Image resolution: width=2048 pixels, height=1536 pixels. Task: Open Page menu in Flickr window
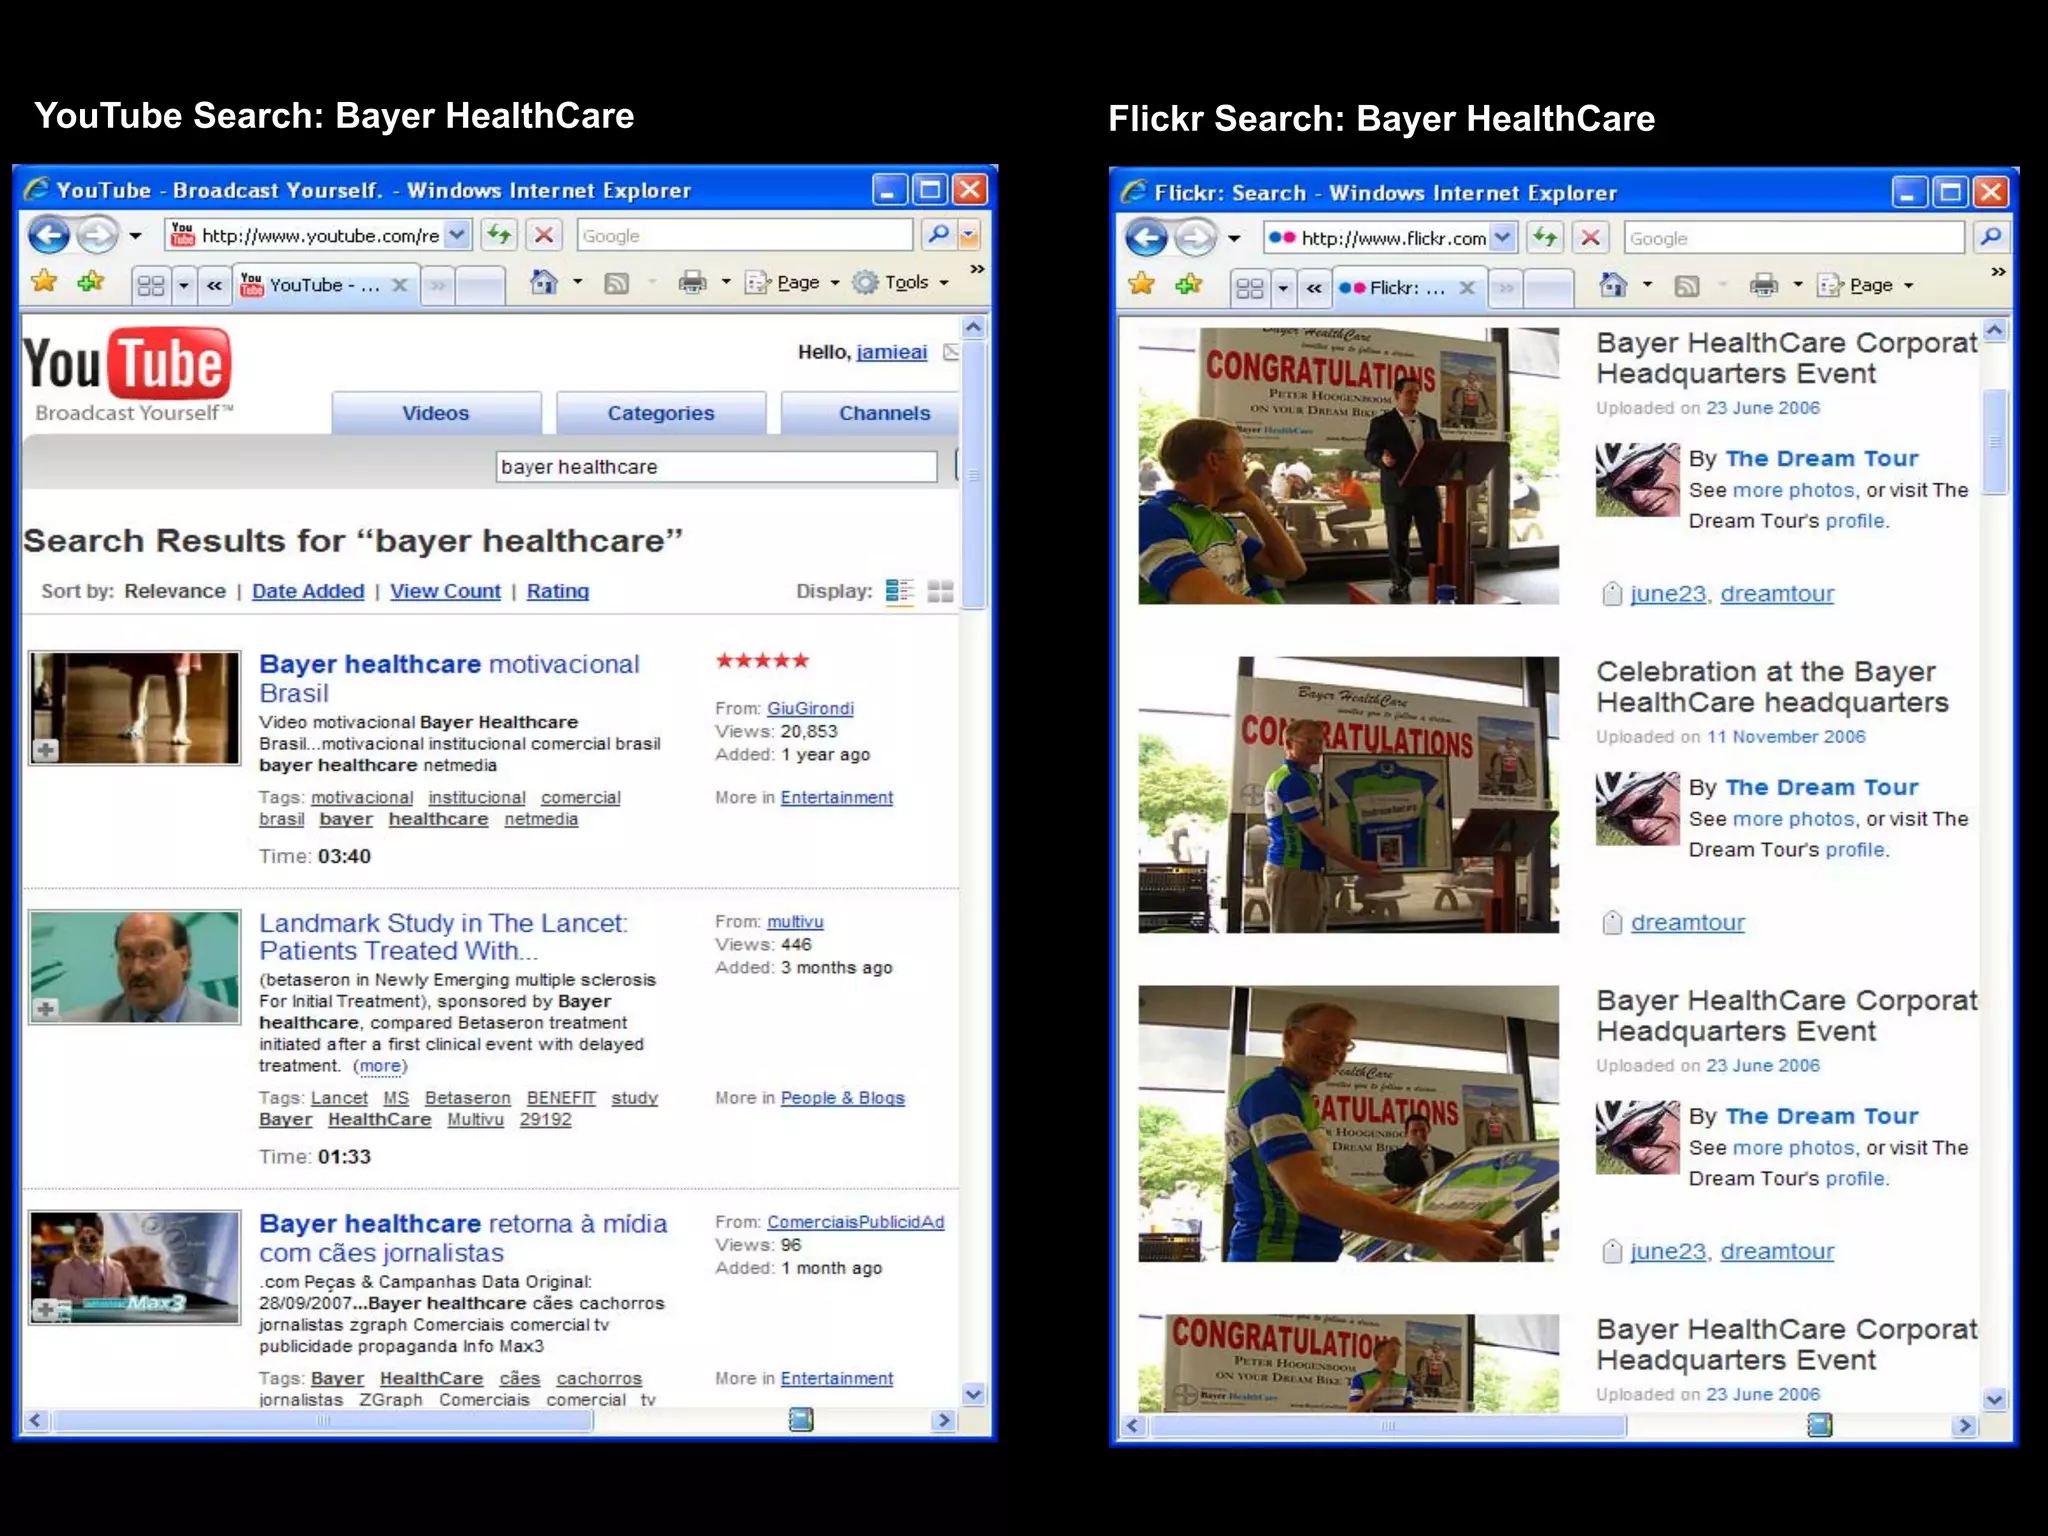[1870, 286]
